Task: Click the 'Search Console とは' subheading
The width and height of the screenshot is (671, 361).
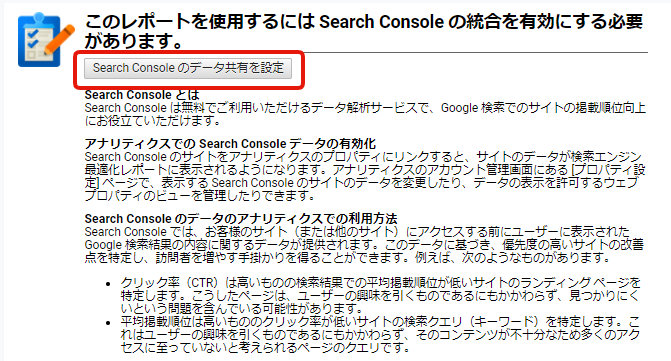Action: coord(142,95)
